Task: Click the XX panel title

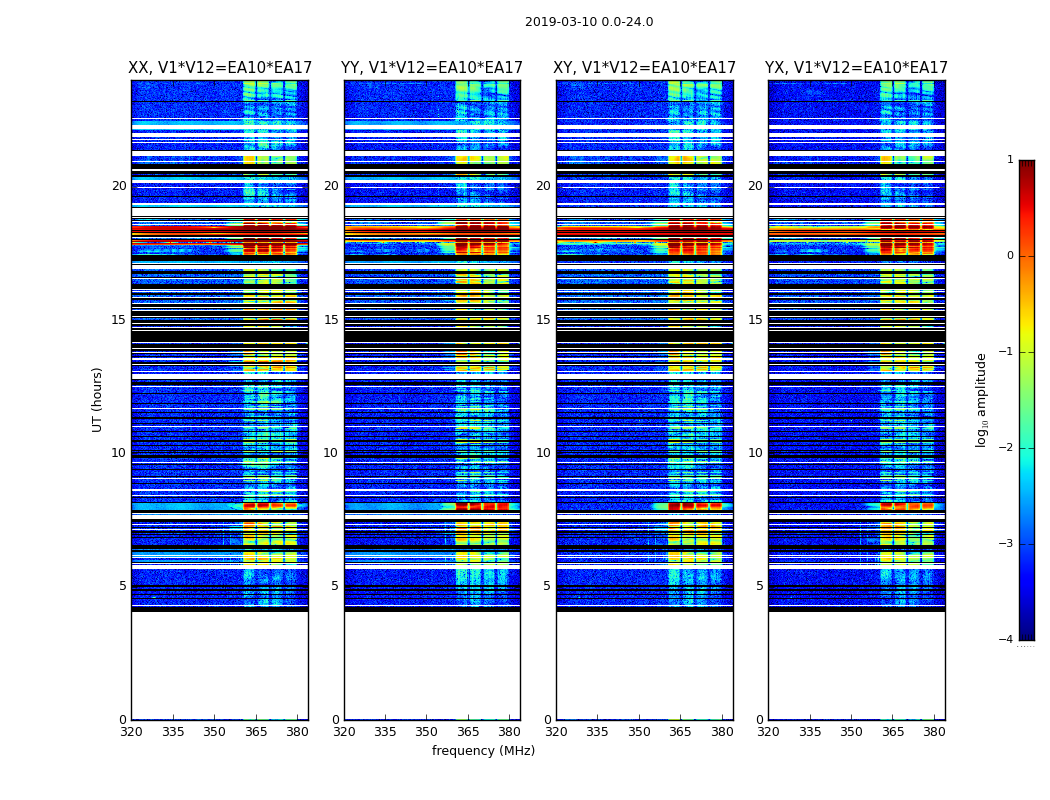Action: (220, 68)
